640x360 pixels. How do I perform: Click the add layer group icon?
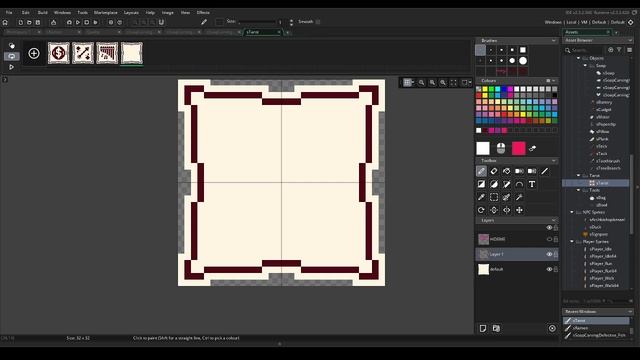point(496,329)
